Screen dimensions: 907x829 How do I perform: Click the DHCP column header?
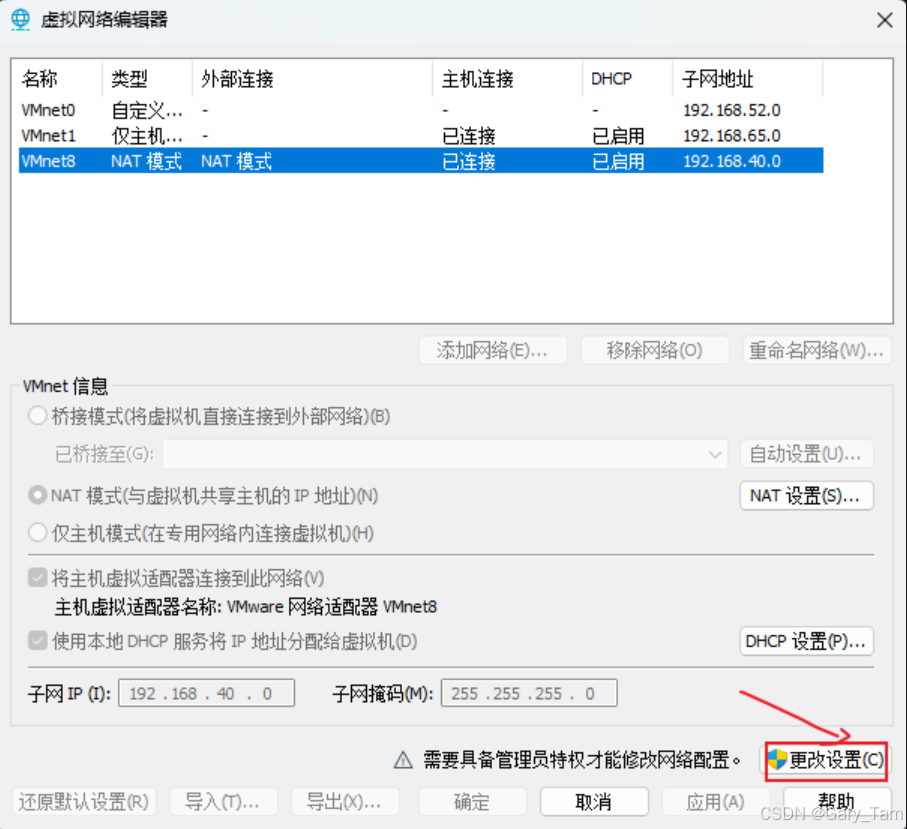pyautogui.click(x=628, y=79)
